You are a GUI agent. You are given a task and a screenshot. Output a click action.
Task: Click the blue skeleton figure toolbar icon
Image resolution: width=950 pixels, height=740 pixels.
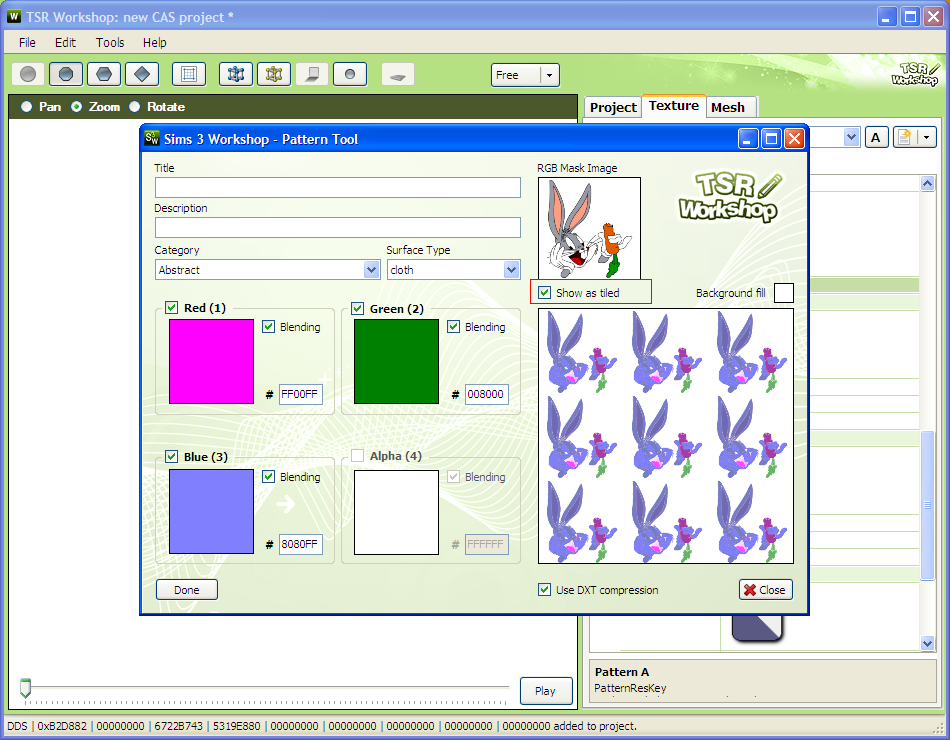[236, 75]
